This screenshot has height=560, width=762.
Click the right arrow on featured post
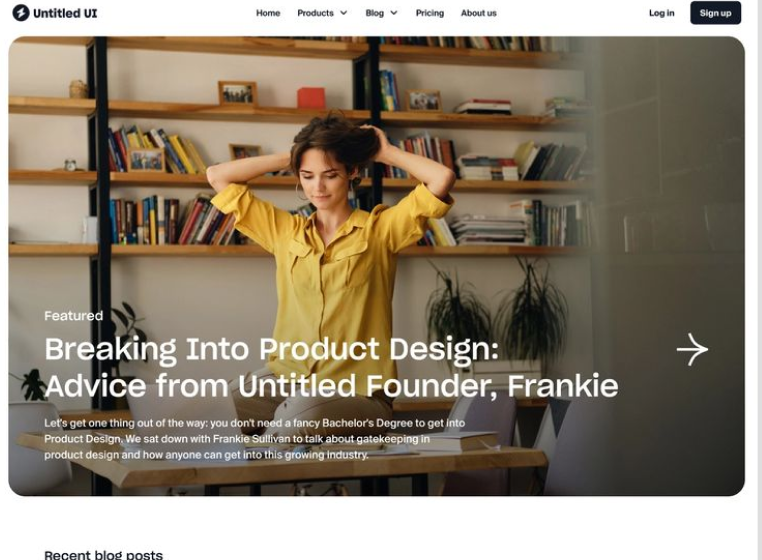[693, 349]
